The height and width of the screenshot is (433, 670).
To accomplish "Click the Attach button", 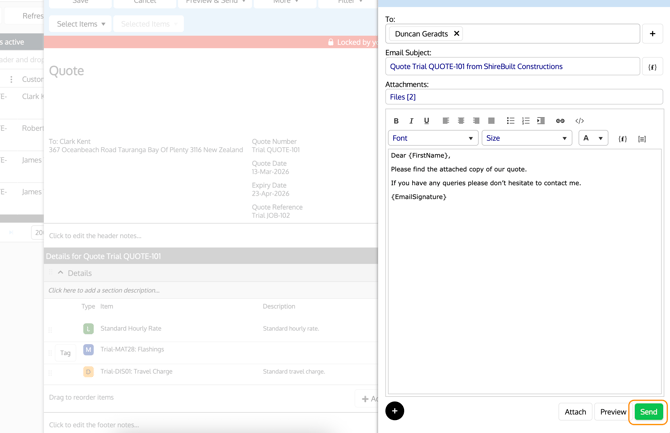I will [575, 412].
